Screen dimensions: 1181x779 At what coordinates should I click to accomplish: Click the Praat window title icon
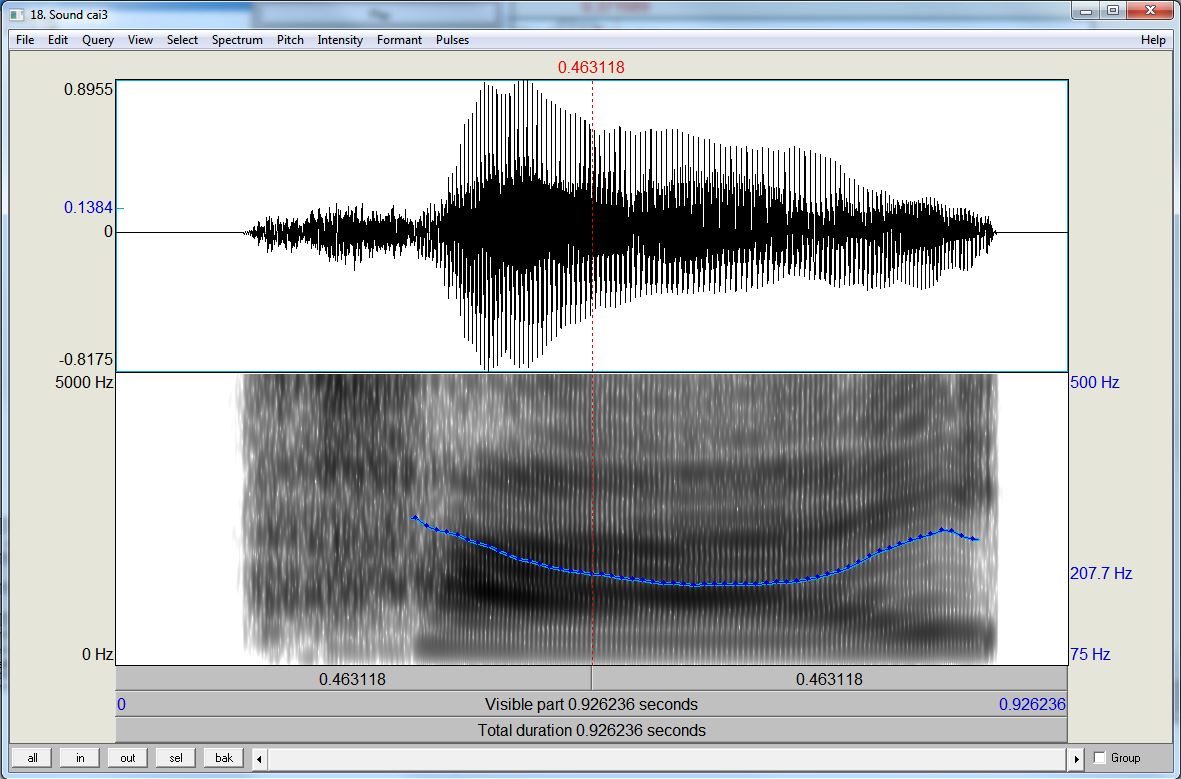click(17, 14)
